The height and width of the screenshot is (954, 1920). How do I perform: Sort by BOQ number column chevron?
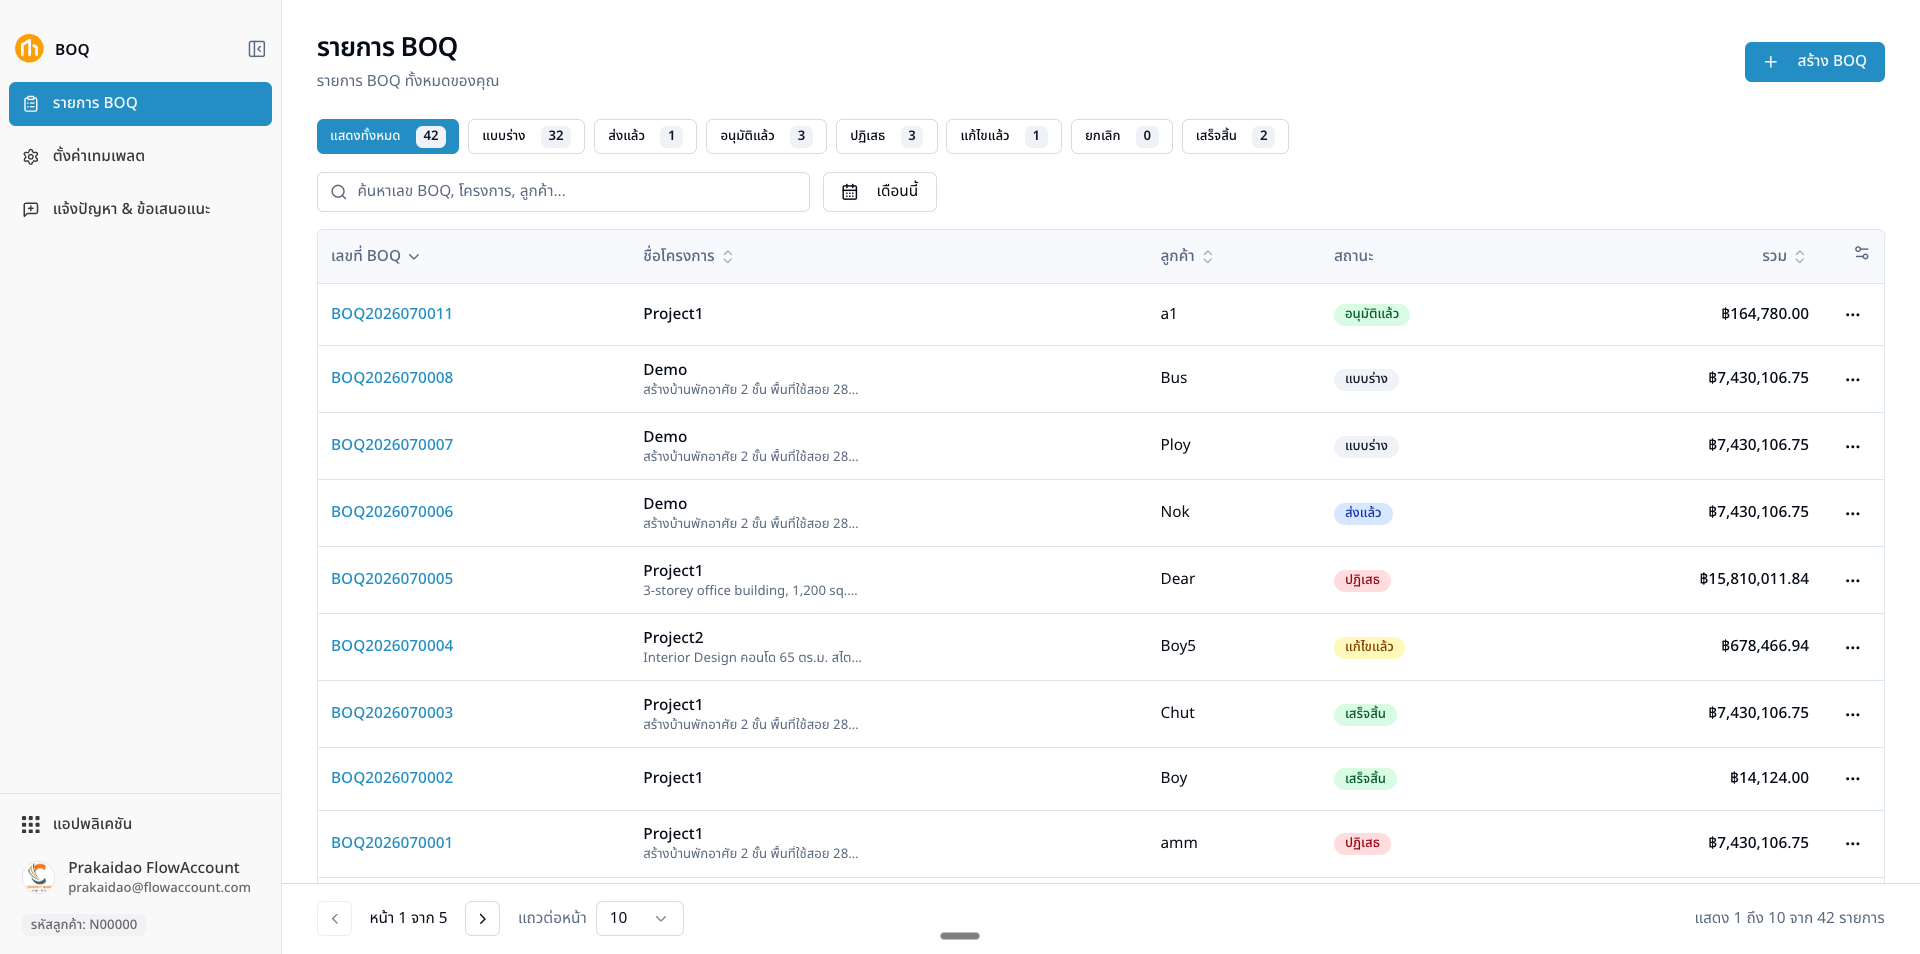[x=414, y=257]
